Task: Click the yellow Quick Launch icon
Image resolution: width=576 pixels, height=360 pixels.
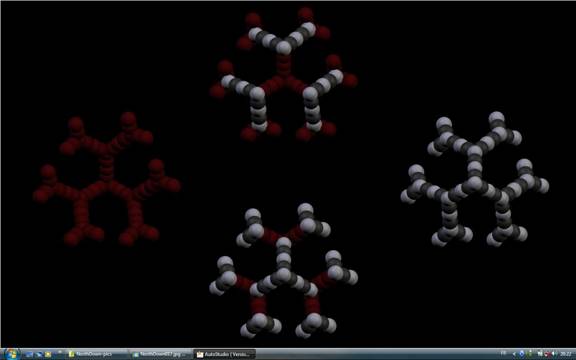Action: click(x=48, y=354)
